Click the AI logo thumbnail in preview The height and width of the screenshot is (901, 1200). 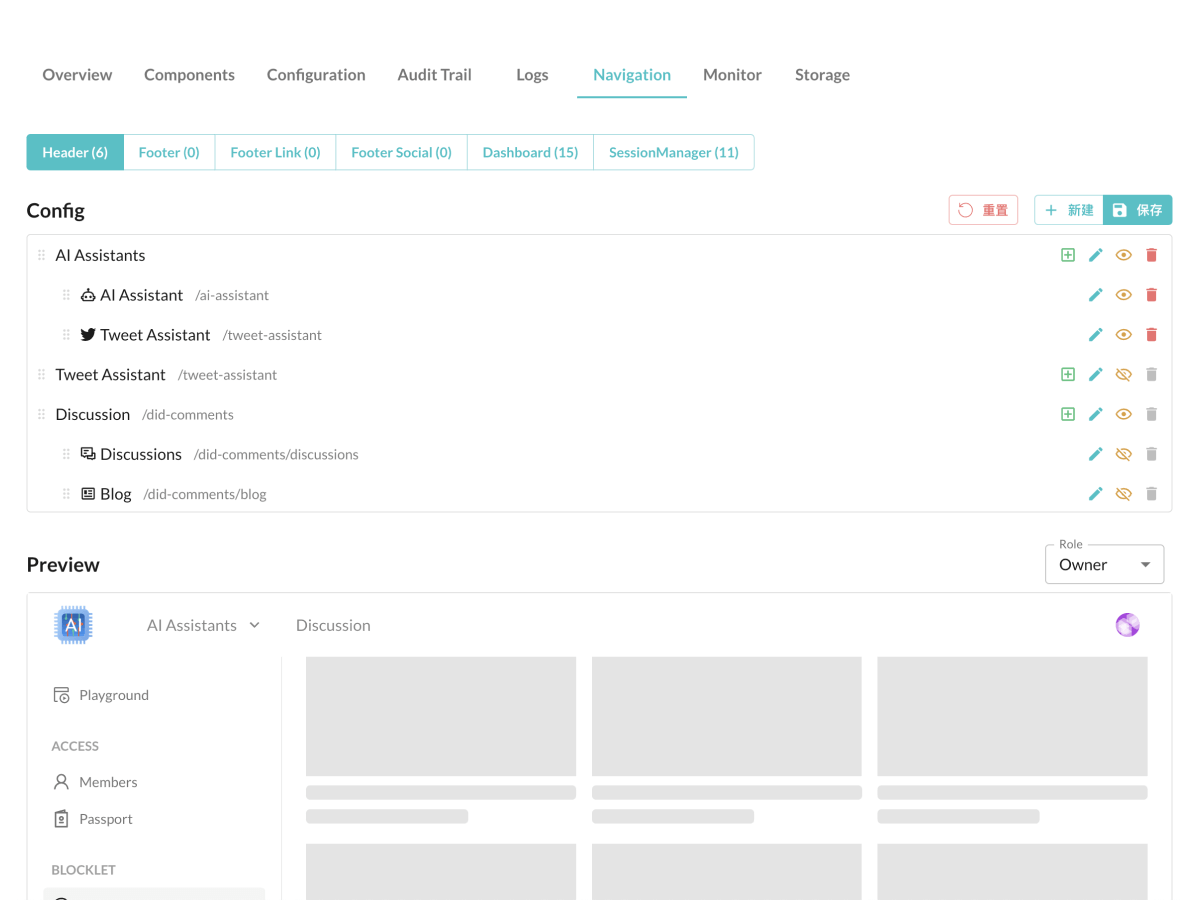(x=72, y=624)
